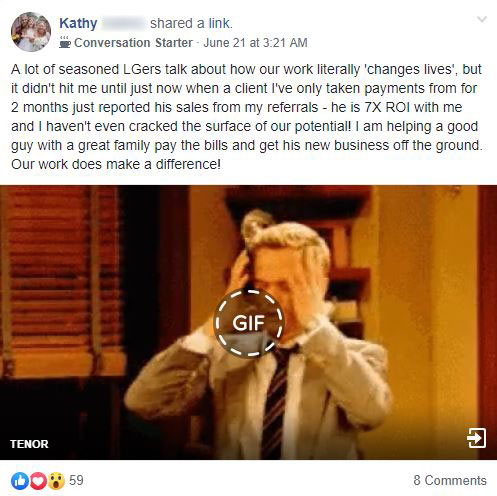Play the GIF using the circular GIF button
497x496 pixels.
coord(249,323)
